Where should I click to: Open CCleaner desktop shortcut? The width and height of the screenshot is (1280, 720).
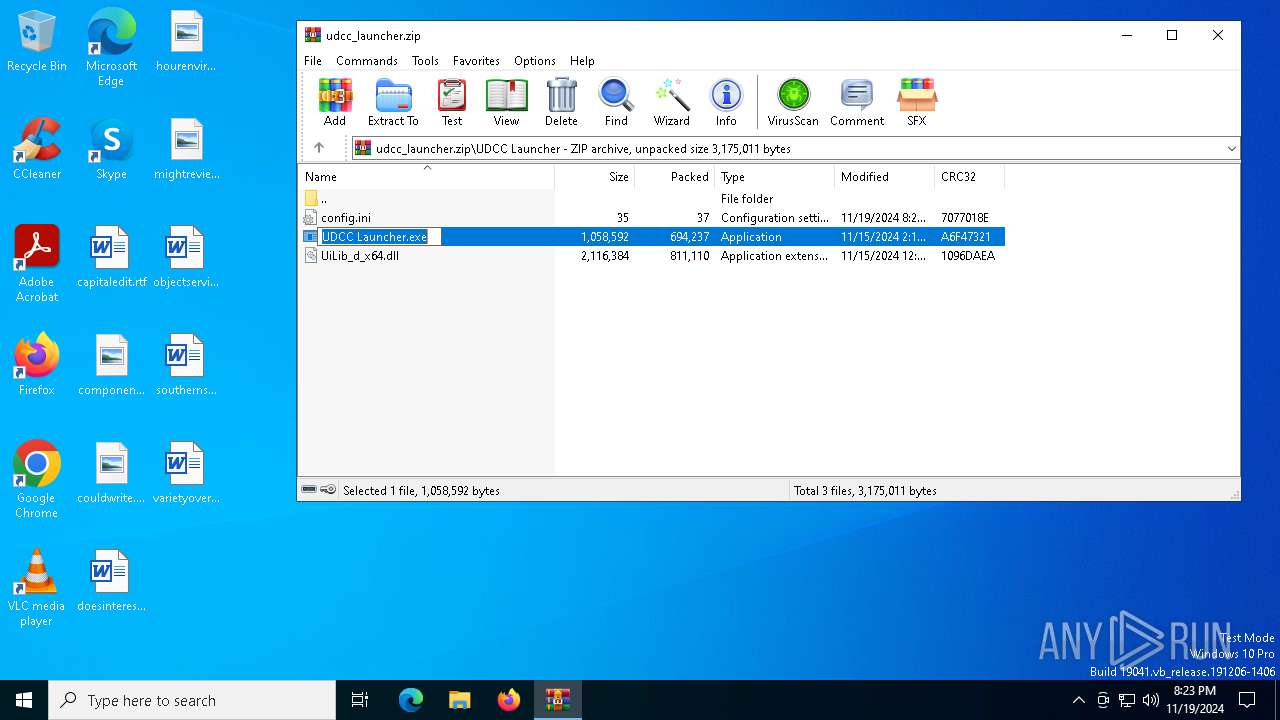pyautogui.click(x=37, y=149)
